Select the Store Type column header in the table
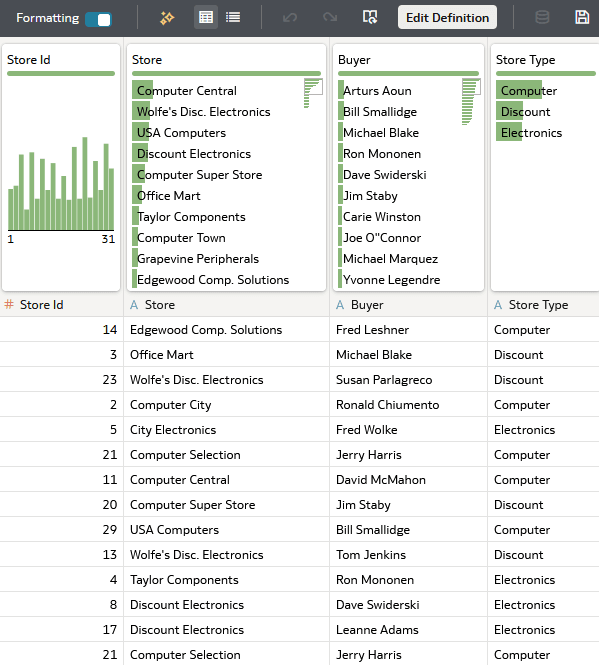This screenshot has height=665, width=599. (543, 305)
